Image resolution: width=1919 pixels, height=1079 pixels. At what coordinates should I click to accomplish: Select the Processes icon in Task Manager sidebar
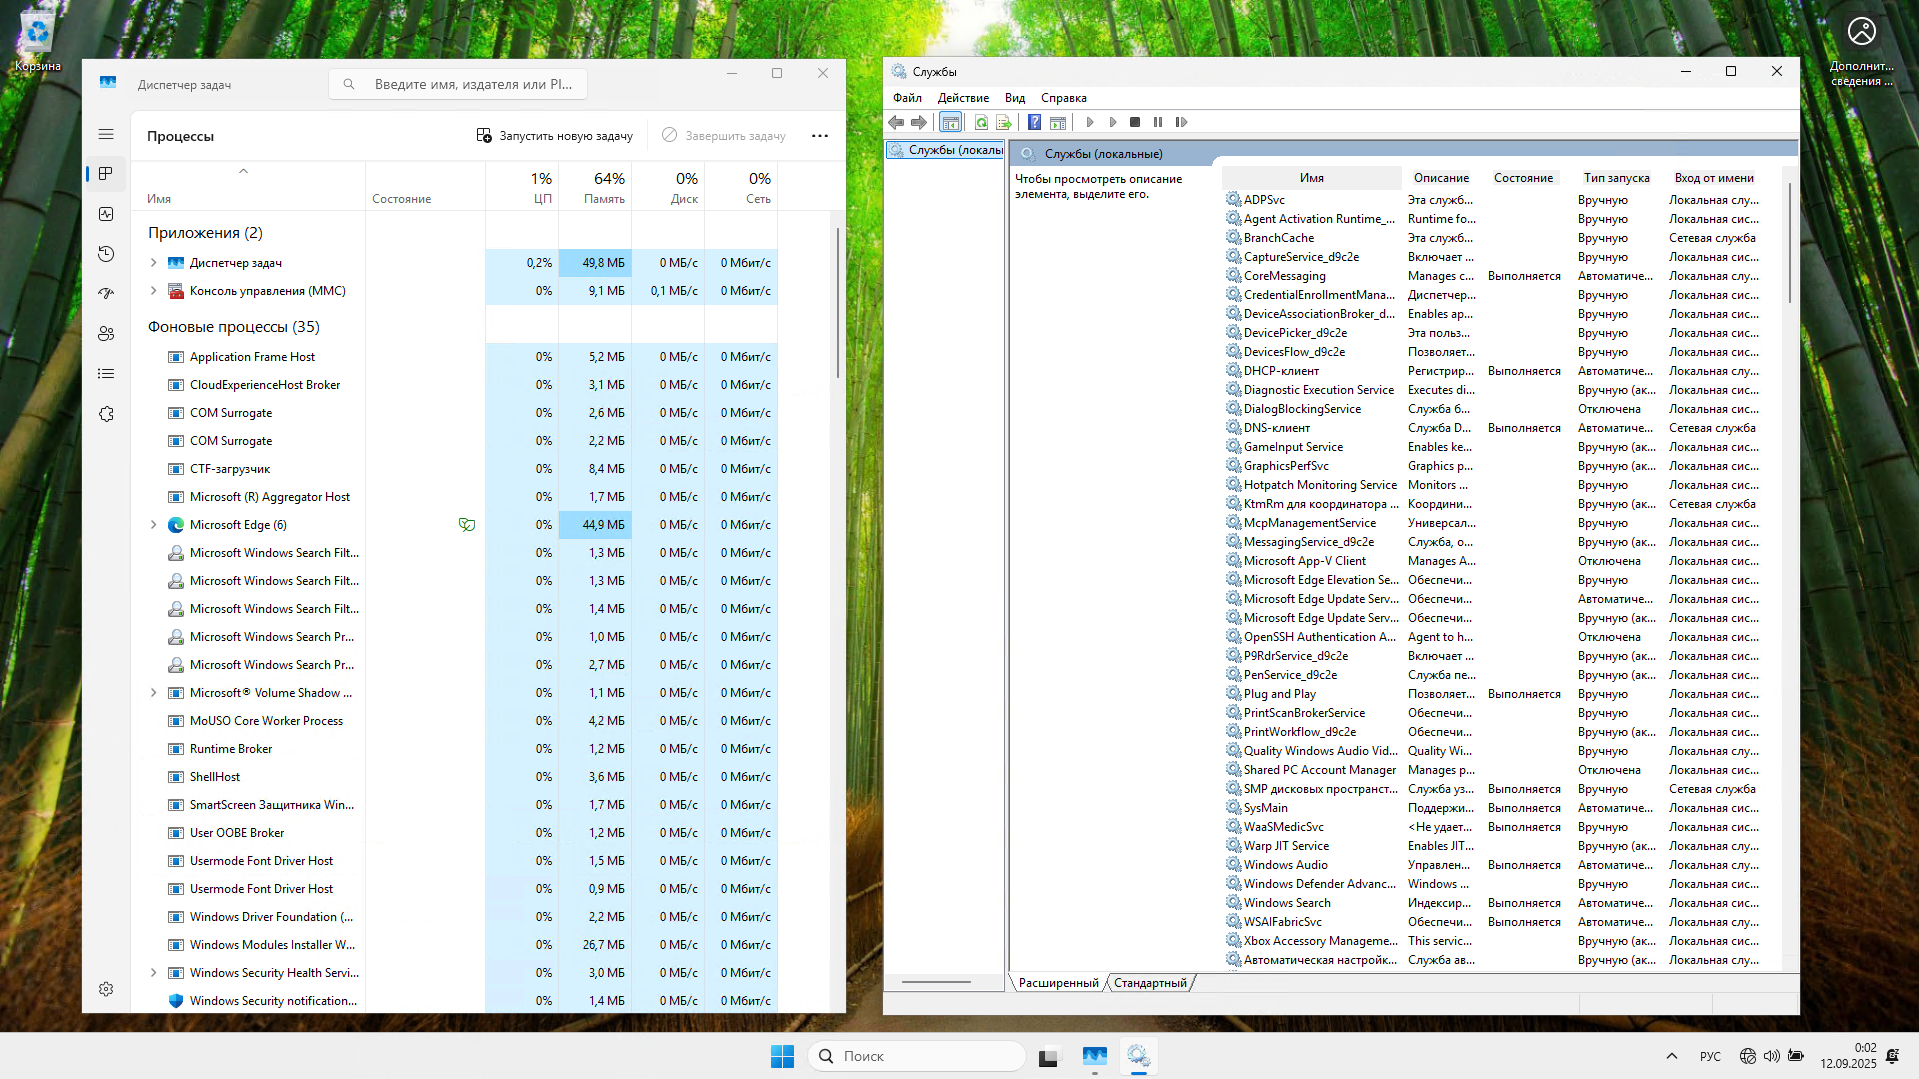[x=106, y=174]
